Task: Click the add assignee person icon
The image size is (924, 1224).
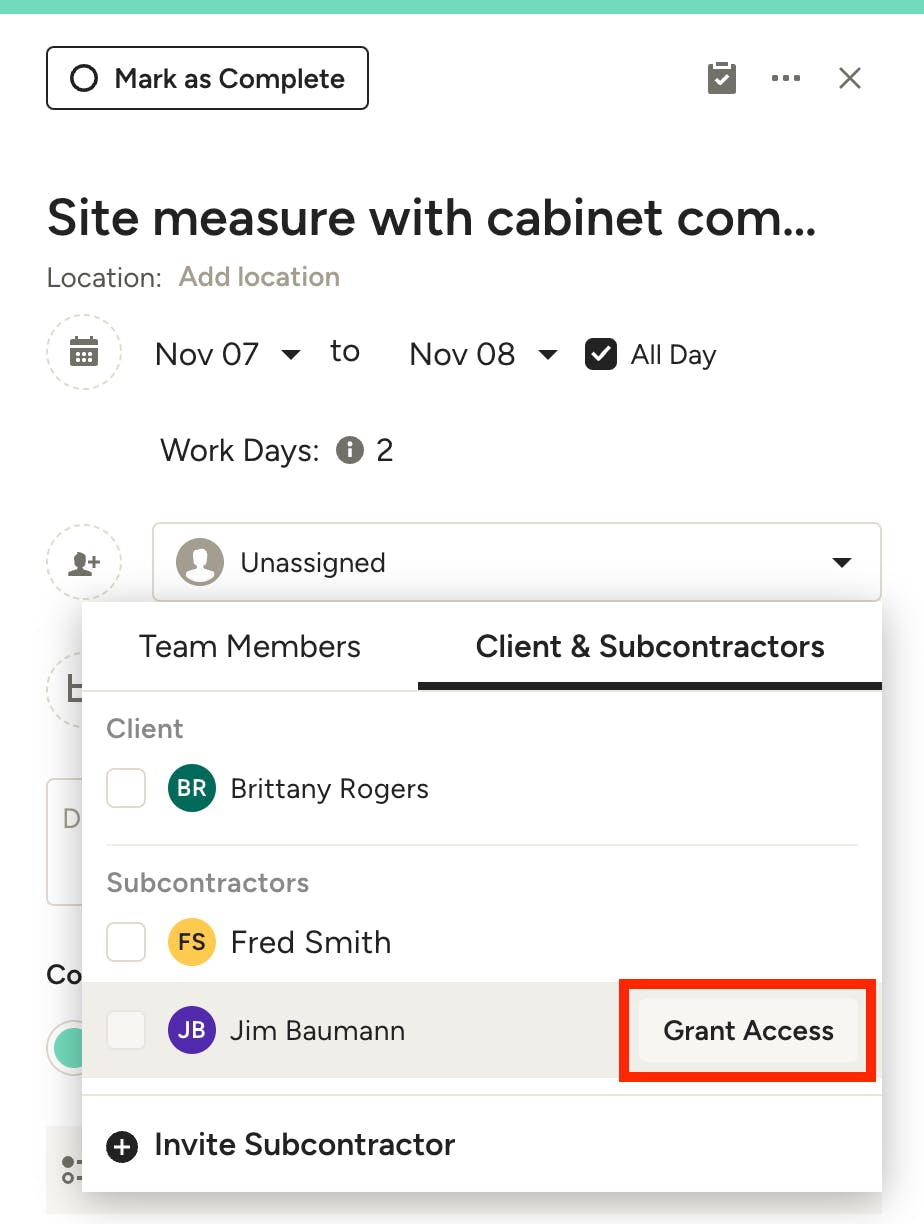Action: [84, 563]
